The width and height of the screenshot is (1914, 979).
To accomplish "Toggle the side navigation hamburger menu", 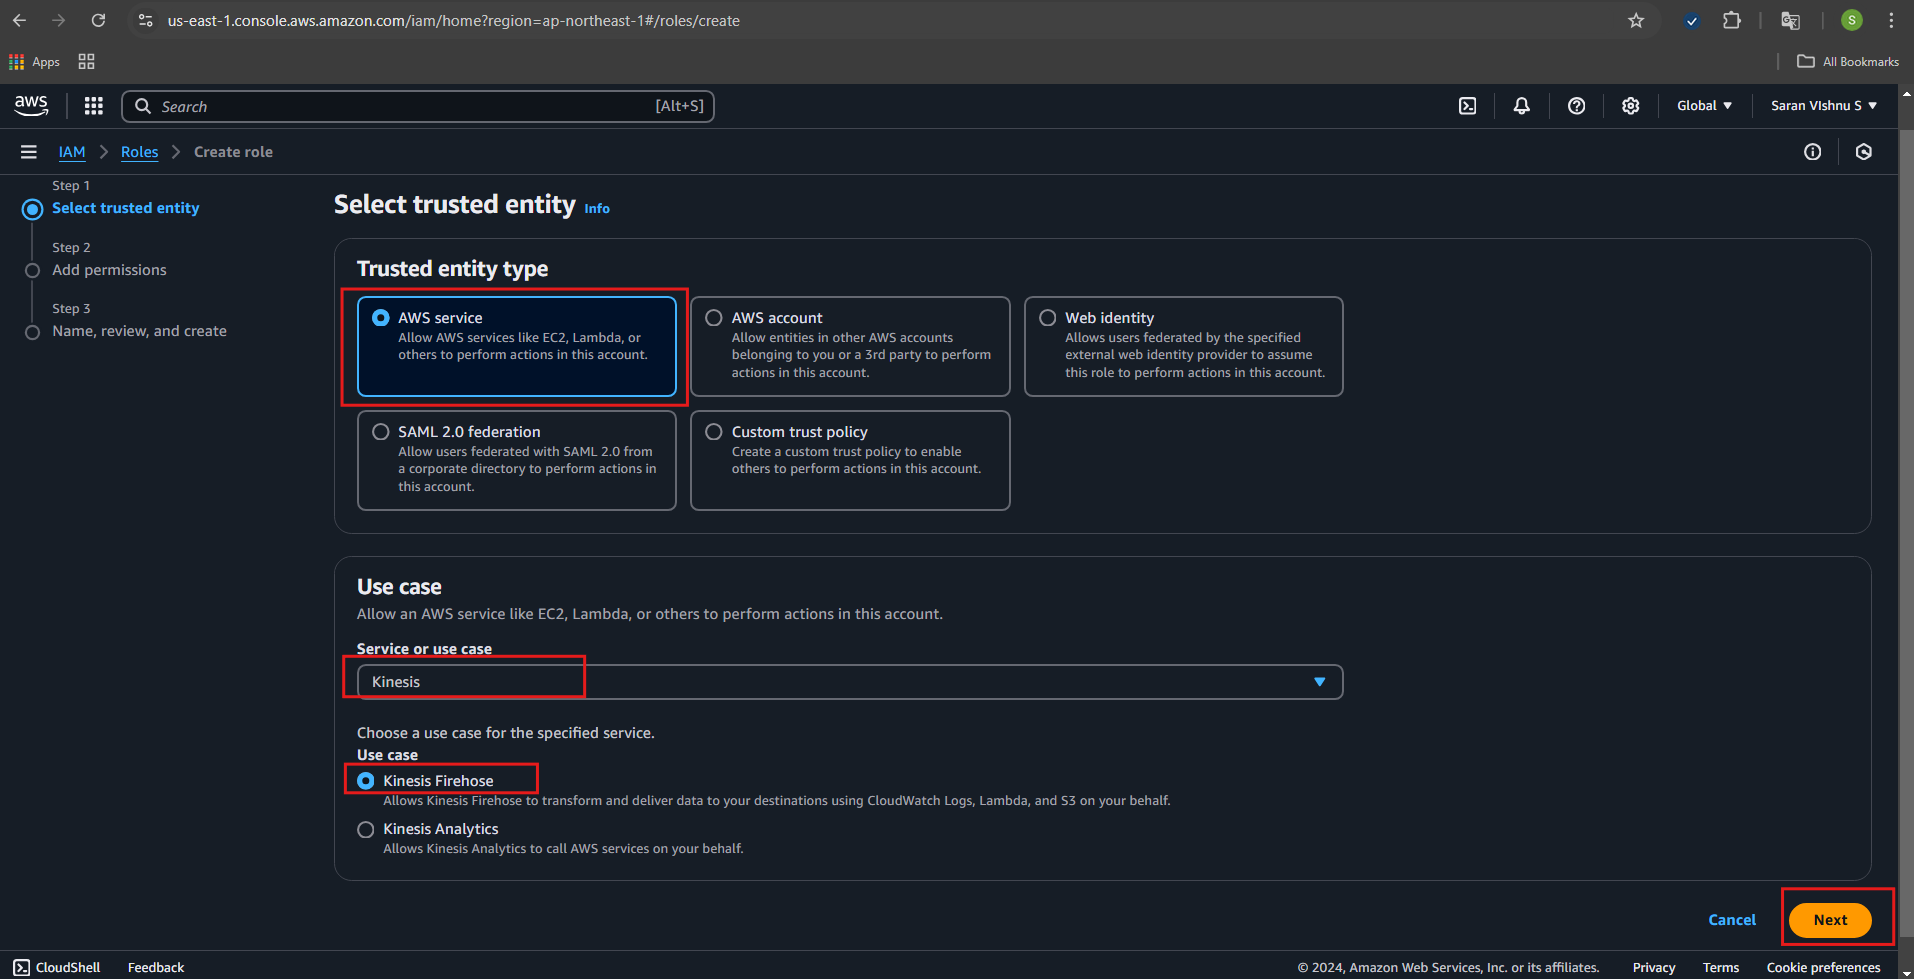I will pyautogui.click(x=29, y=152).
